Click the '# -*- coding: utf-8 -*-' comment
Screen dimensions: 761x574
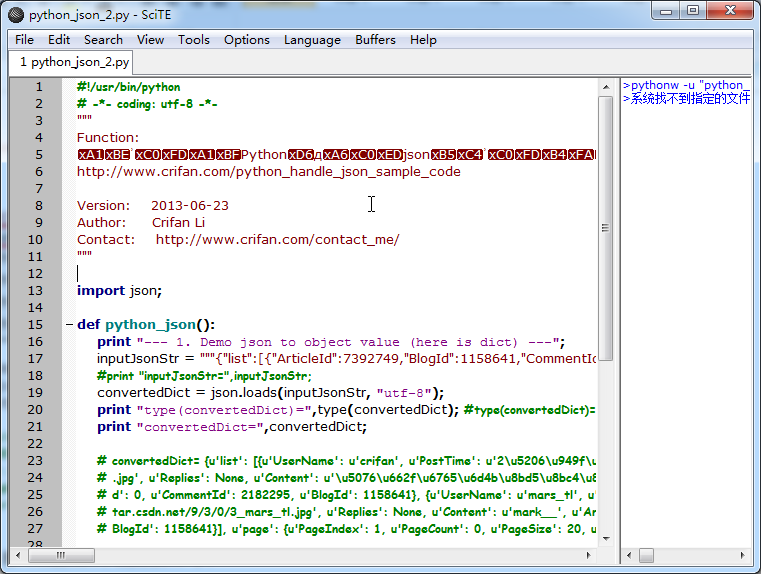coord(147,104)
